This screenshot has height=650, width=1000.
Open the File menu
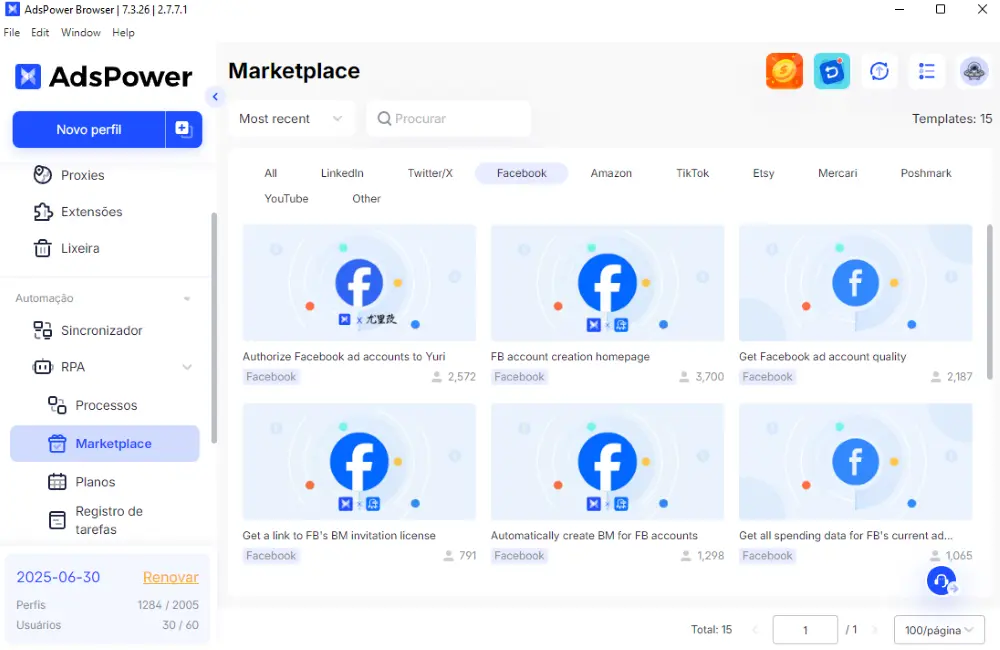click(11, 33)
